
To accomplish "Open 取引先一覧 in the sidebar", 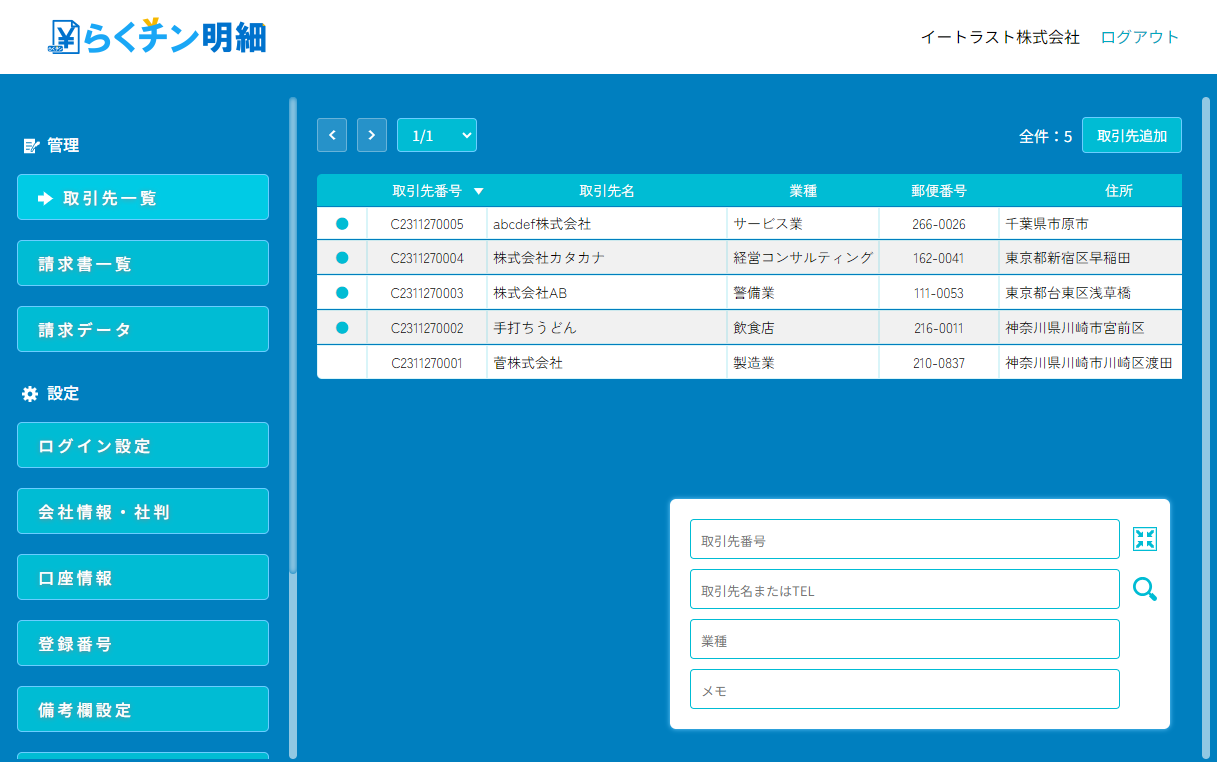I will (x=143, y=197).
